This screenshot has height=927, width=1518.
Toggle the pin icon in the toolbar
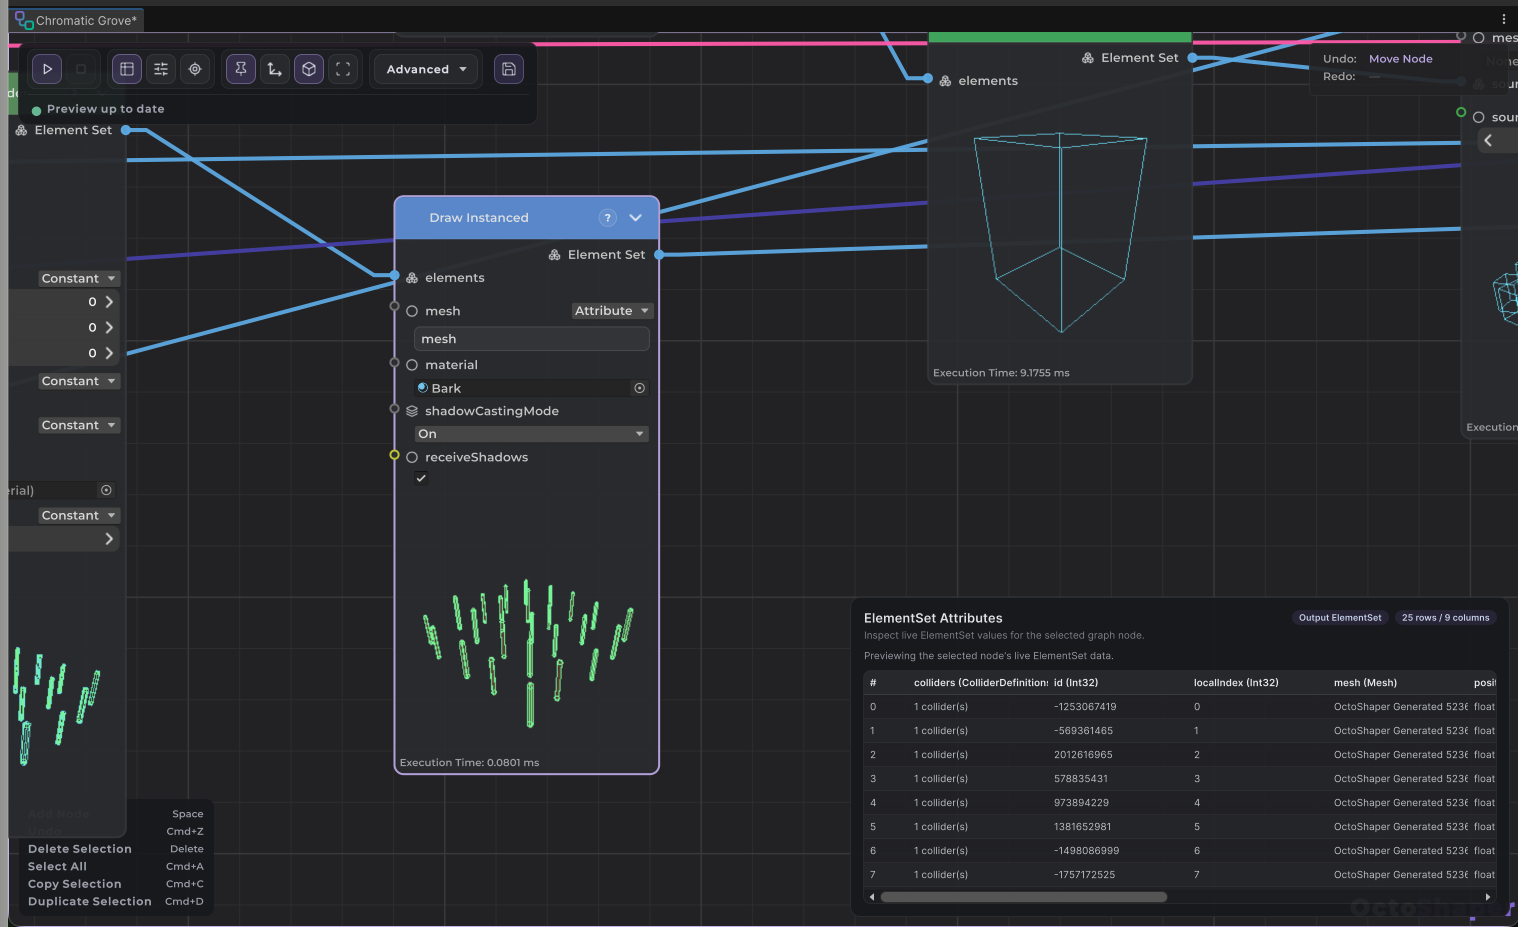(241, 69)
